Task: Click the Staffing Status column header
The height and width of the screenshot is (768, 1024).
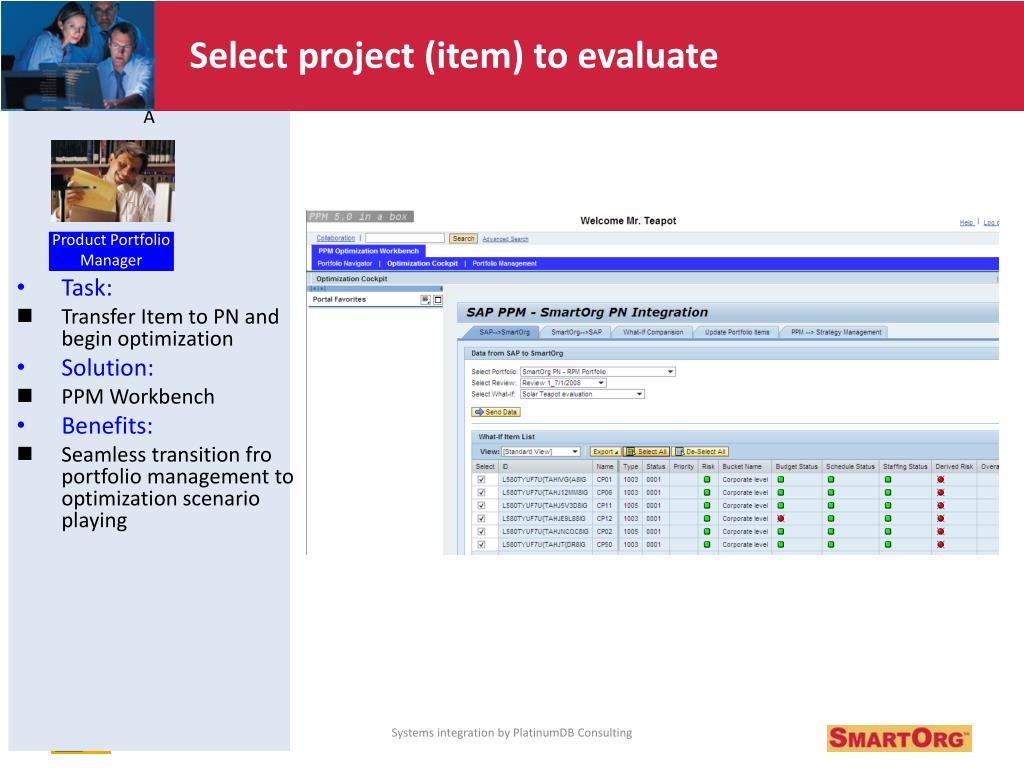Action: coord(905,466)
